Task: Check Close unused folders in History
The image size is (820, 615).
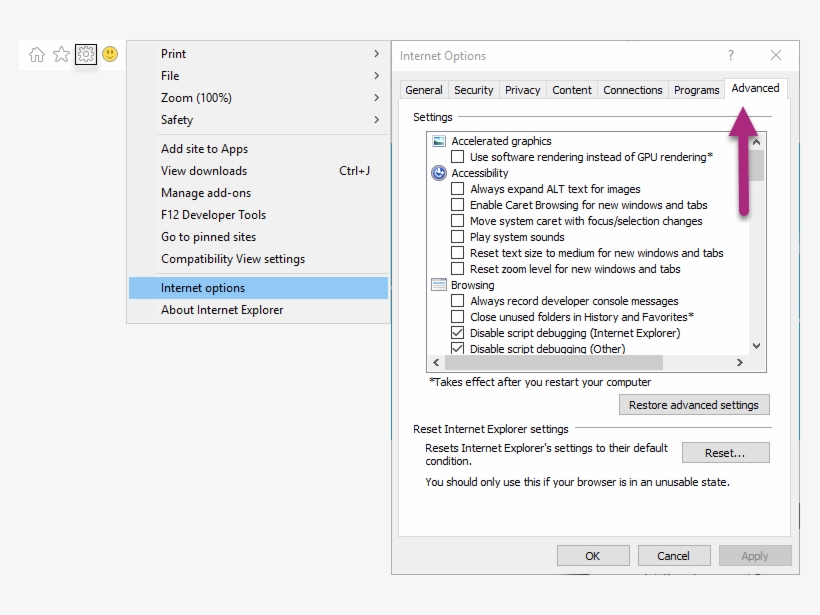Action: [458, 317]
